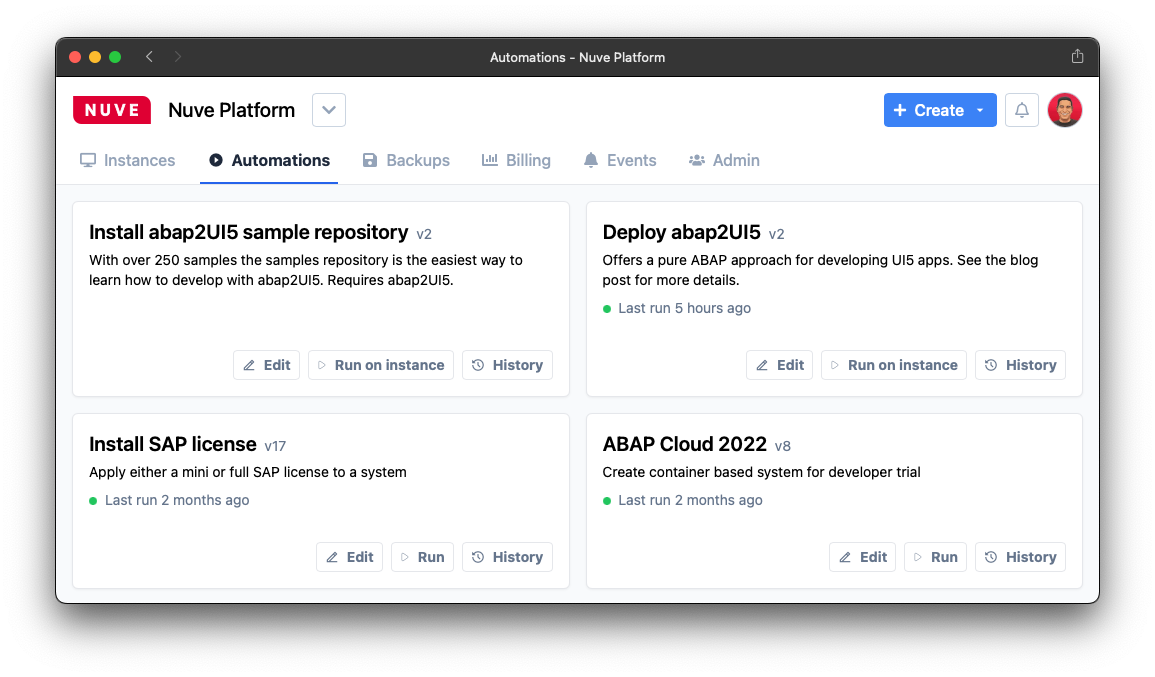Click "Apply either a mini or full SAP license" text
1155x677 pixels.
[x=248, y=472]
